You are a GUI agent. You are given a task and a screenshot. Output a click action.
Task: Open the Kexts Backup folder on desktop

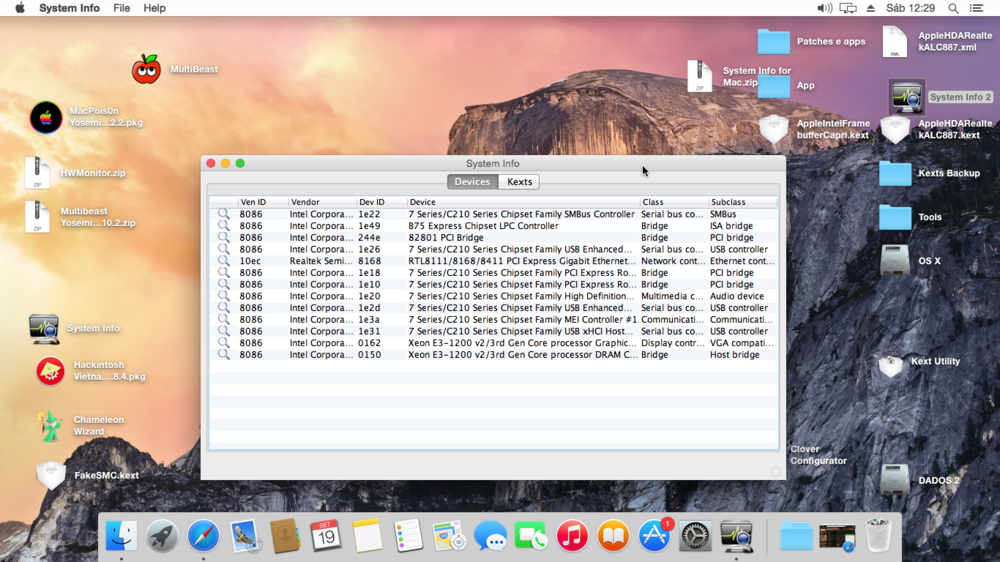pyautogui.click(x=895, y=174)
